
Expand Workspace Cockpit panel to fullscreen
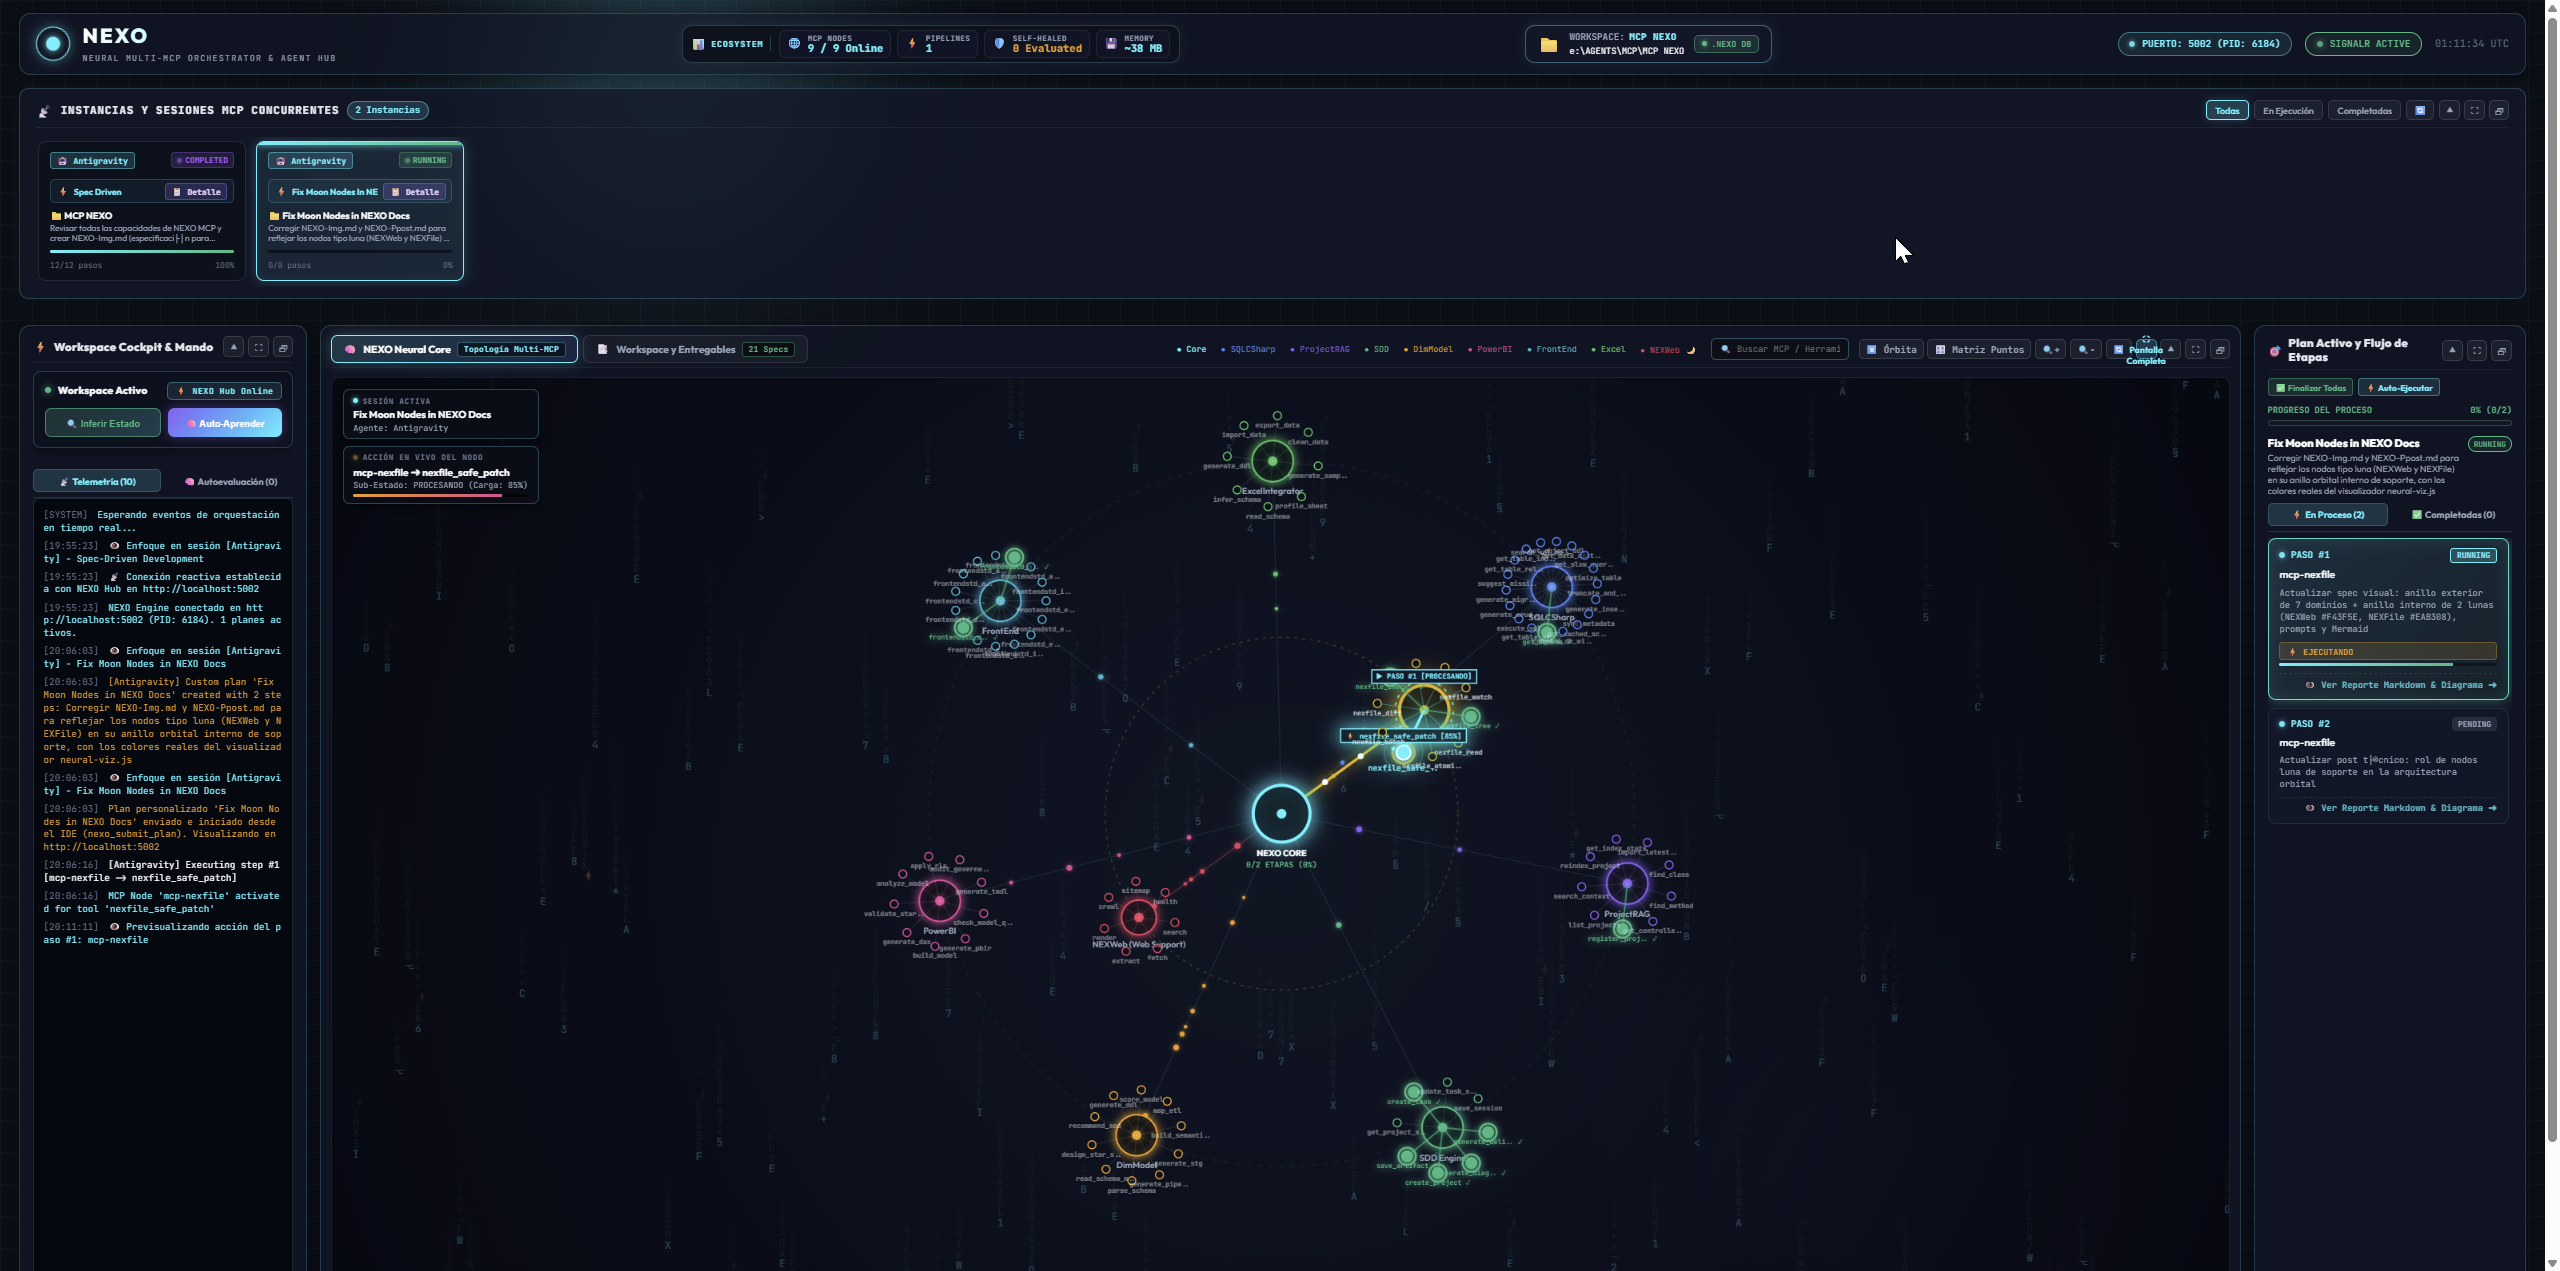click(259, 347)
